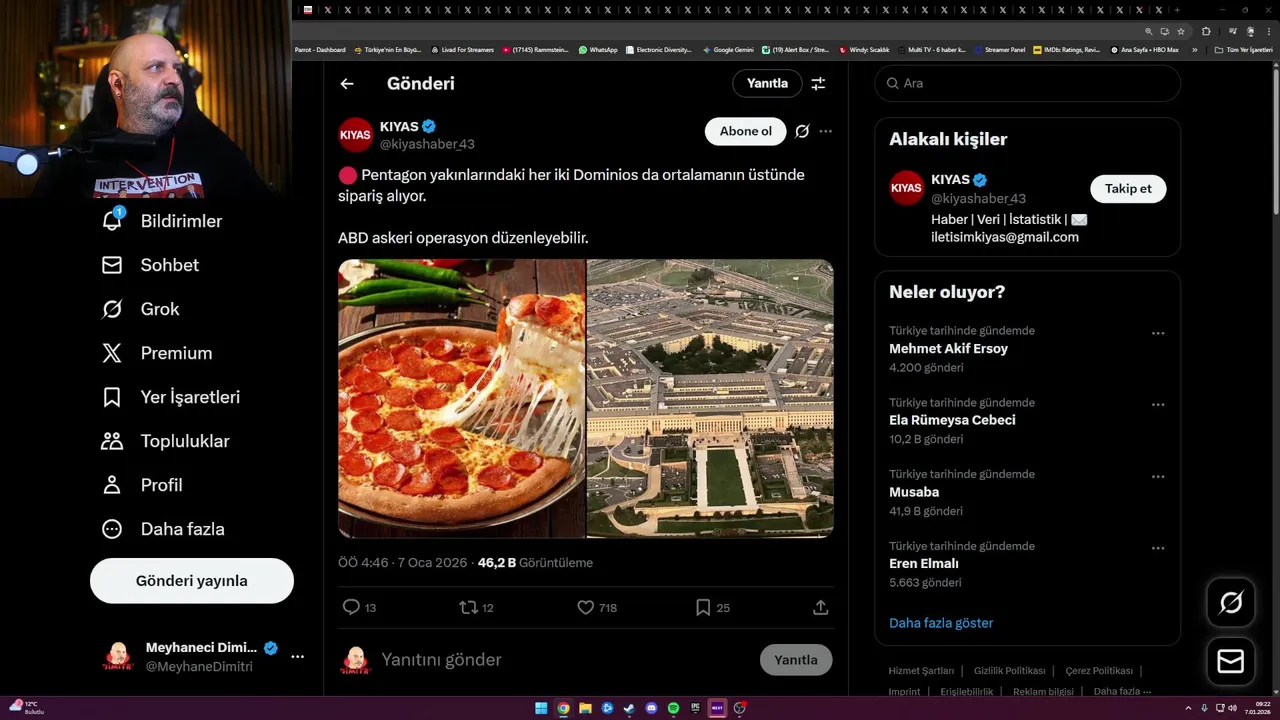Click the Gönderi yayınla button
Screen dimensions: 1280x720
(x=192, y=581)
